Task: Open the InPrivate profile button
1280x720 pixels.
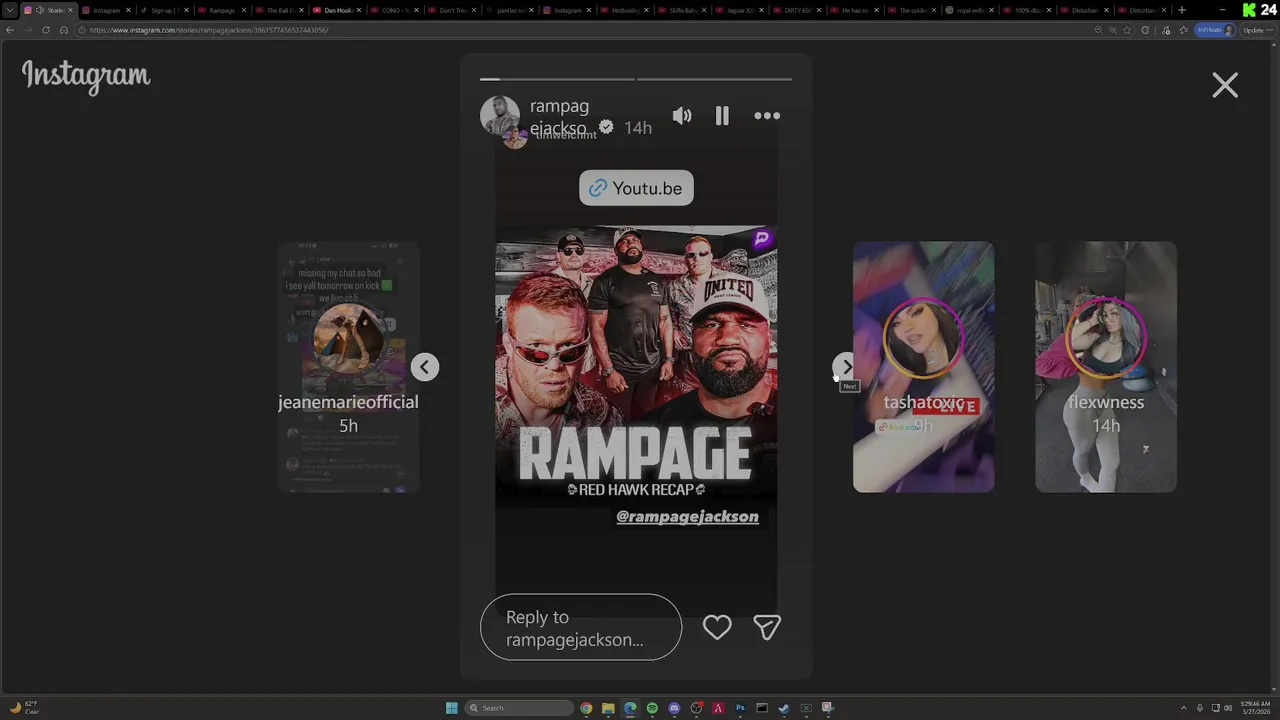Action: click(x=1216, y=30)
